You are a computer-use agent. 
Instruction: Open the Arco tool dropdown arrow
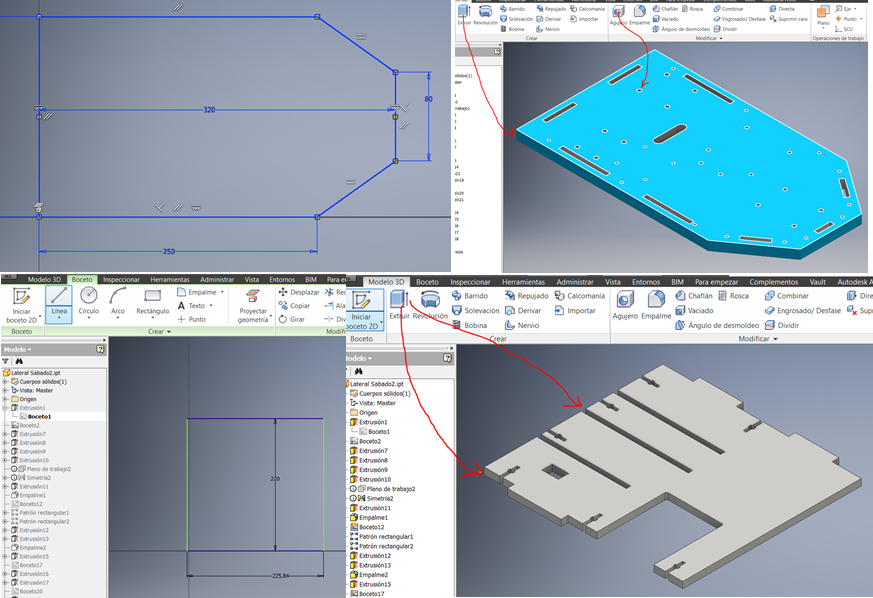tap(118, 318)
